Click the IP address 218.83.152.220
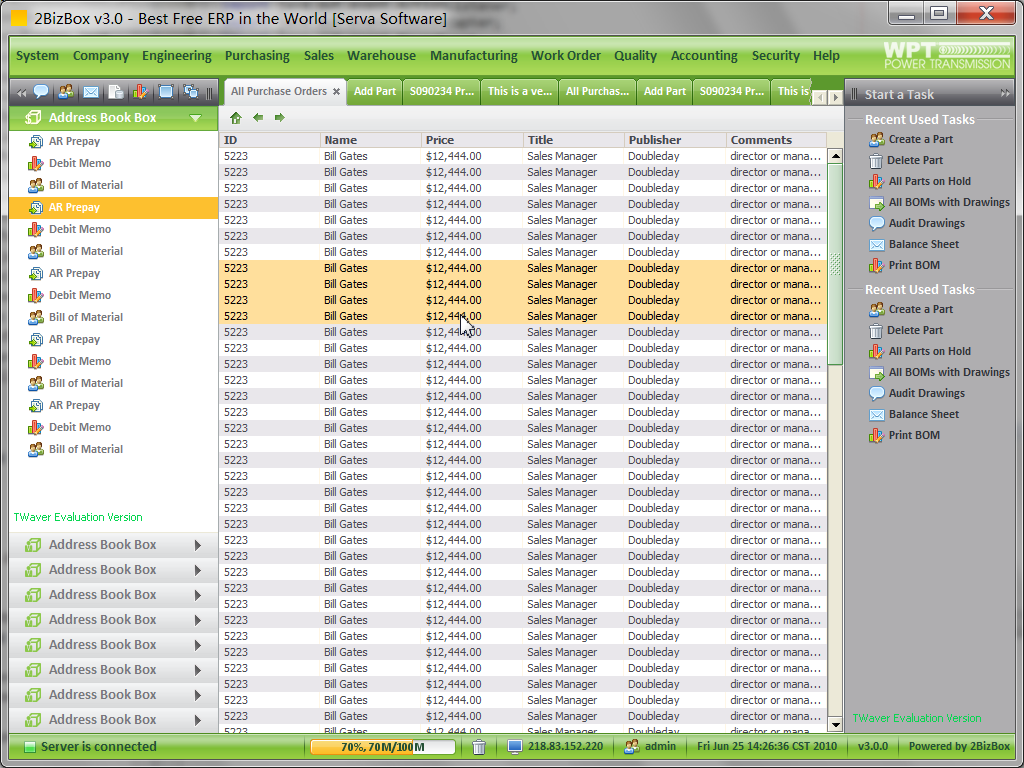Viewport: 1024px width, 768px height. coord(566,746)
